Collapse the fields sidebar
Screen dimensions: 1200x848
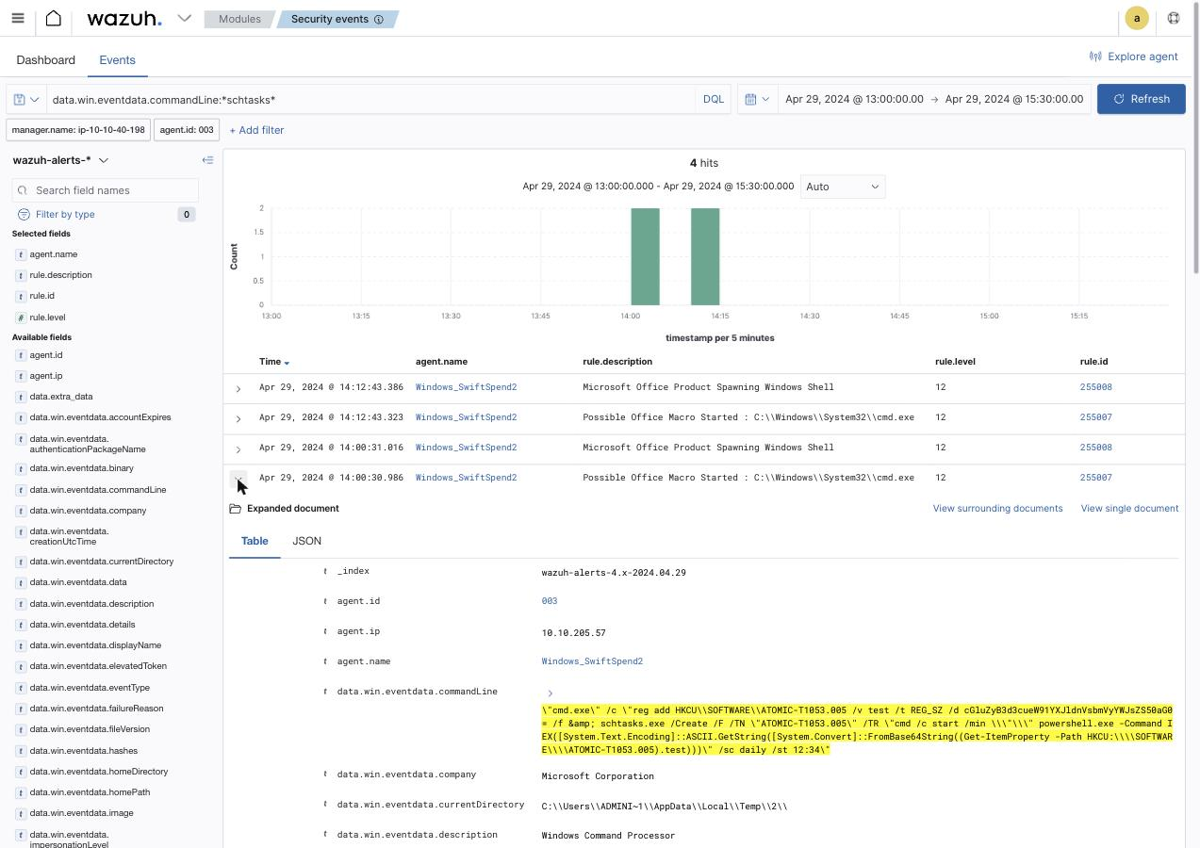point(207,160)
